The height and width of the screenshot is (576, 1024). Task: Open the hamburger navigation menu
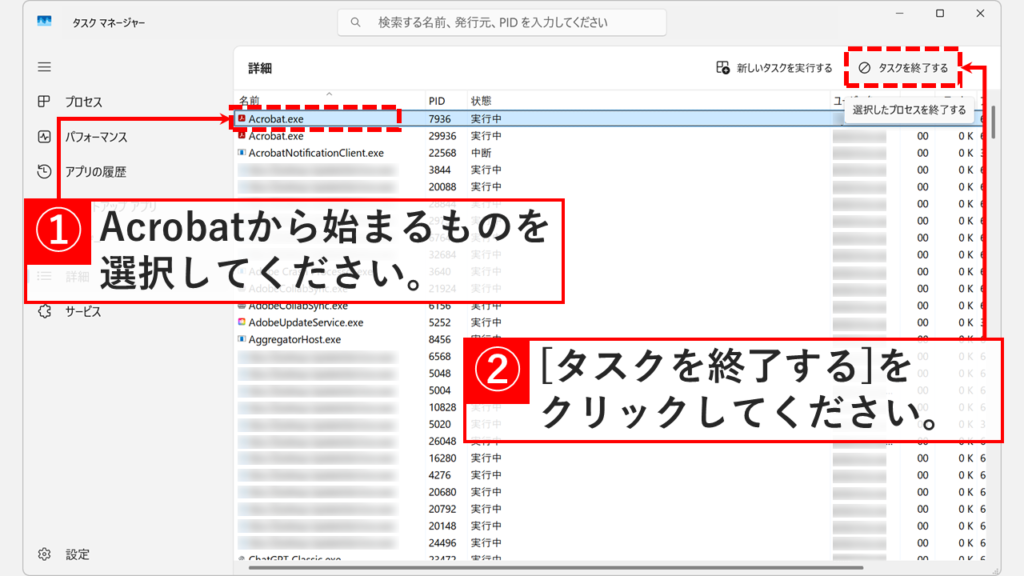(44, 67)
